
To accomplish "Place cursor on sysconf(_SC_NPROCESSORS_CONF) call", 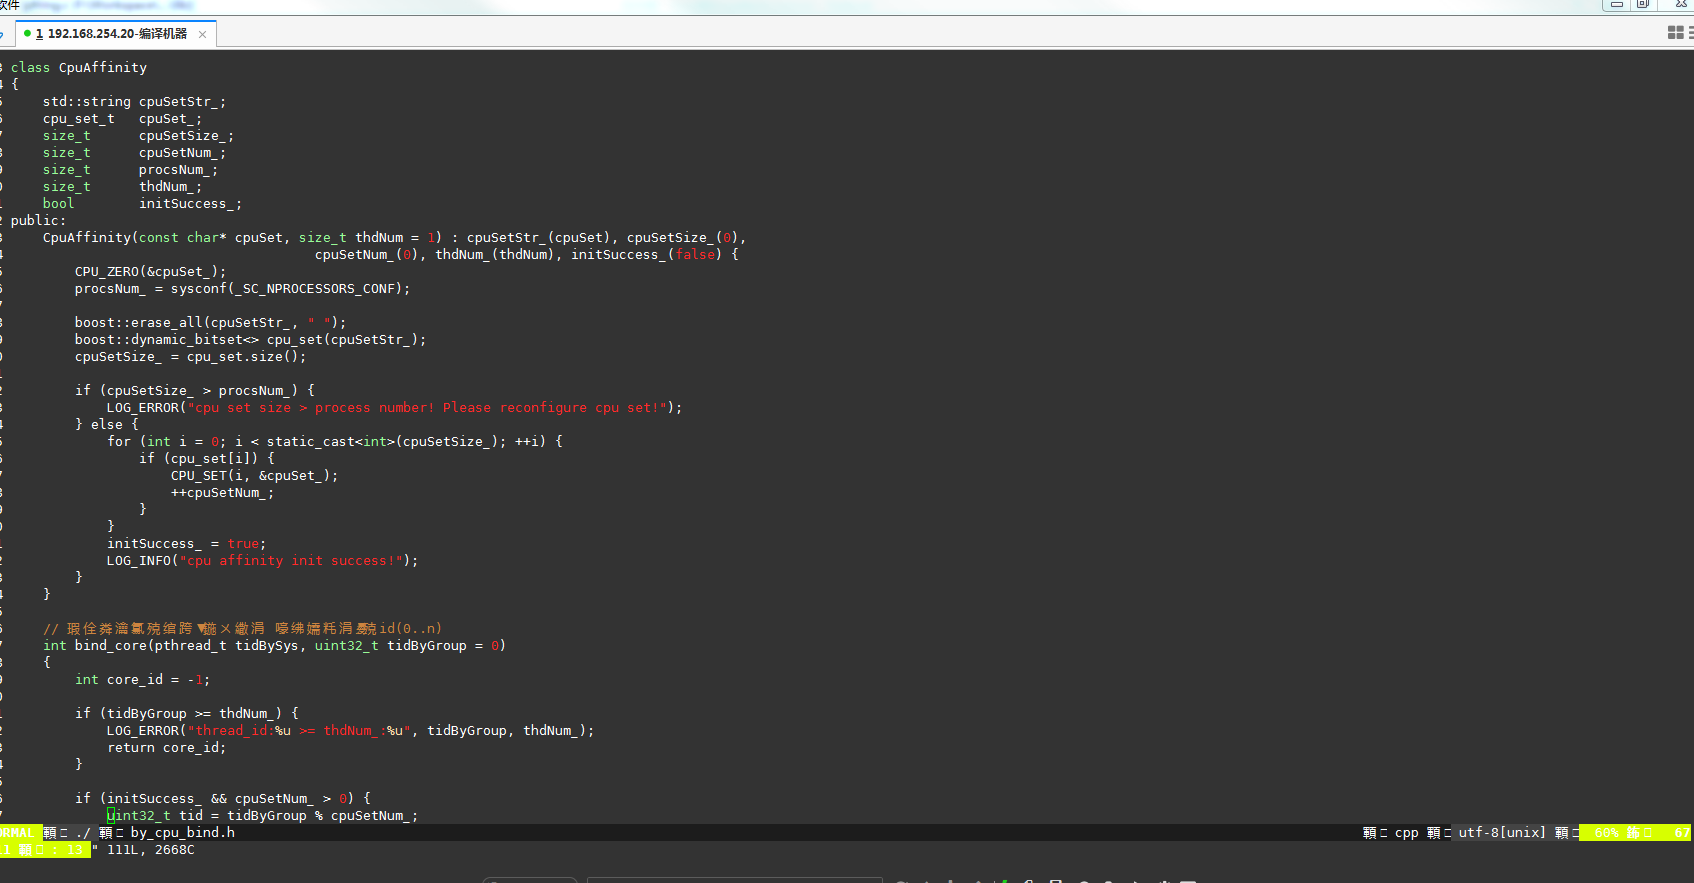I will click(289, 288).
